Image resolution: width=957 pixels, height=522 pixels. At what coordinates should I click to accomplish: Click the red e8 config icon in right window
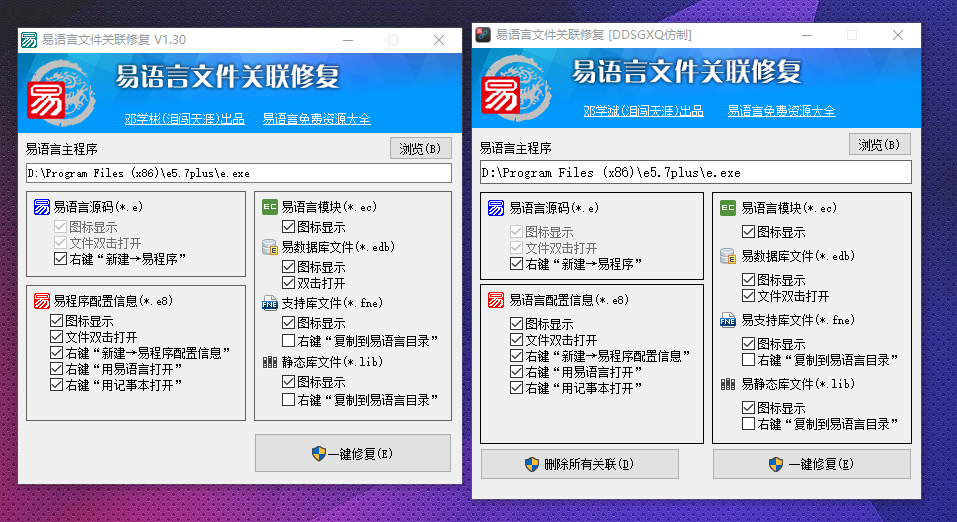[496, 300]
